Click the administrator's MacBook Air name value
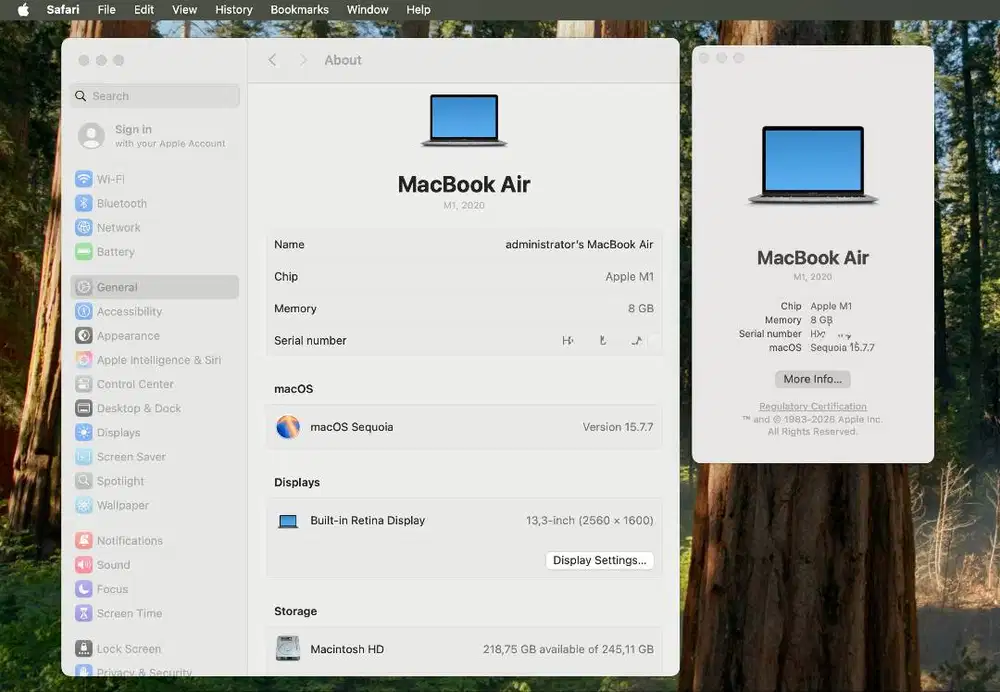Viewport: 1000px width, 692px height. pos(579,244)
